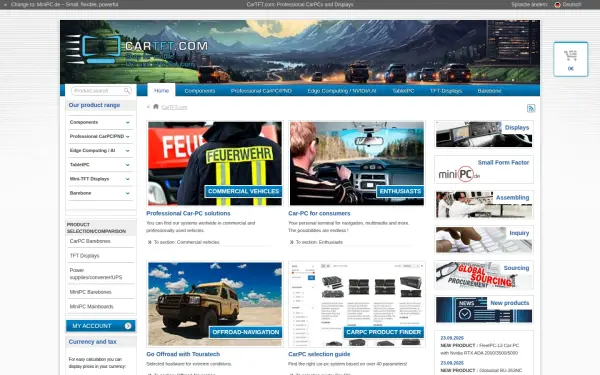Open the Offroad-Navigation image
600x375 pixels.
click(x=215, y=304)
